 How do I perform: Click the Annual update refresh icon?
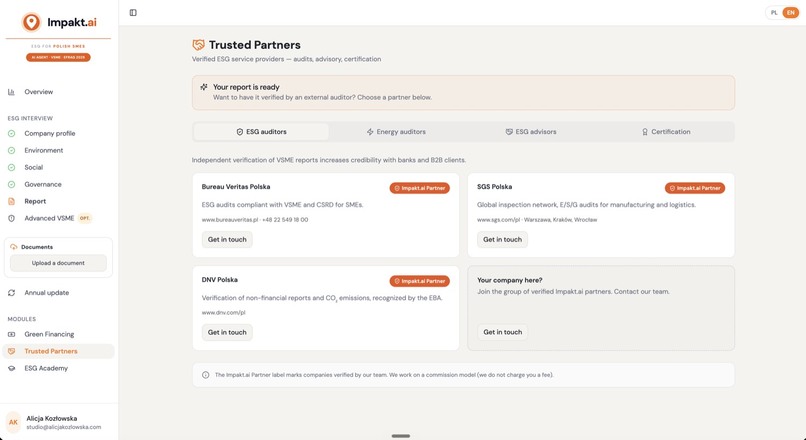pos(11,293)
